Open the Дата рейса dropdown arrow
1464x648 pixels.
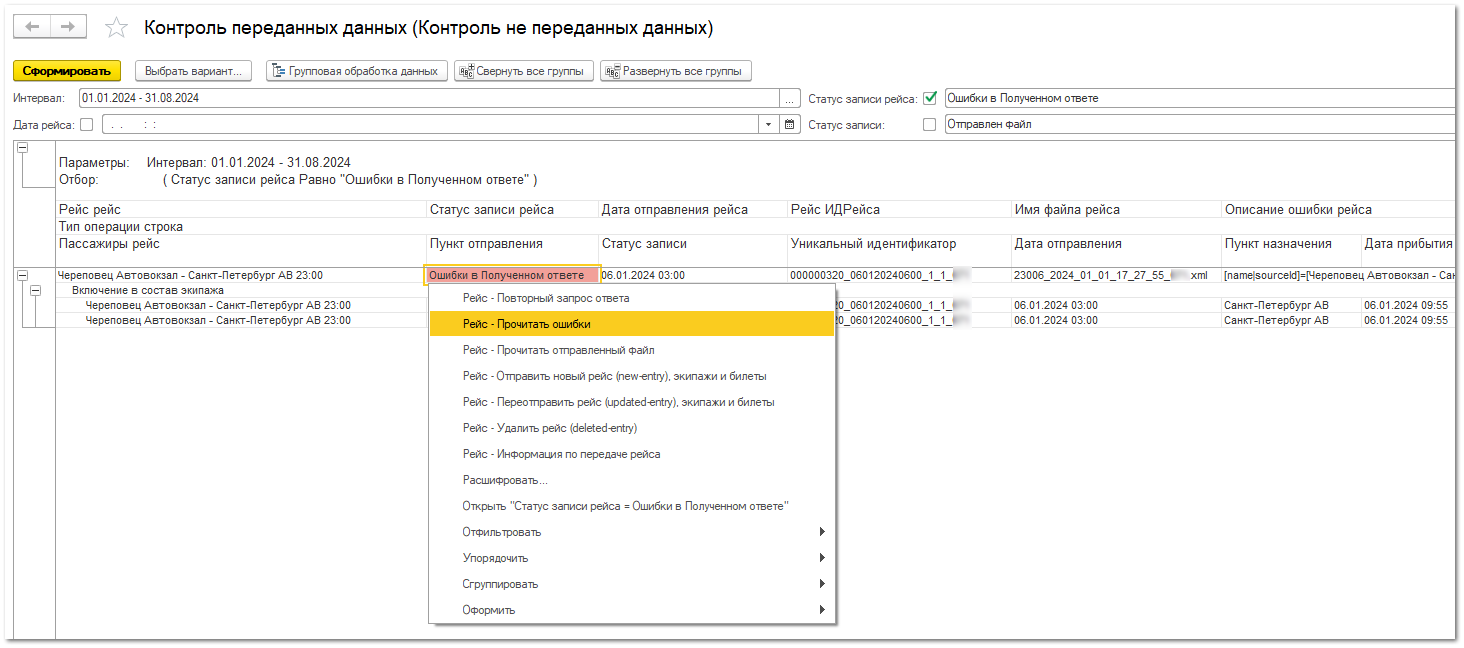(768, 125)
